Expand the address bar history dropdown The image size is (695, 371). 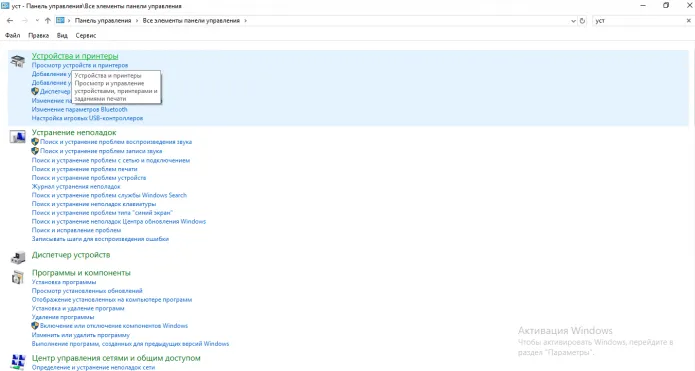pos(573,21)
